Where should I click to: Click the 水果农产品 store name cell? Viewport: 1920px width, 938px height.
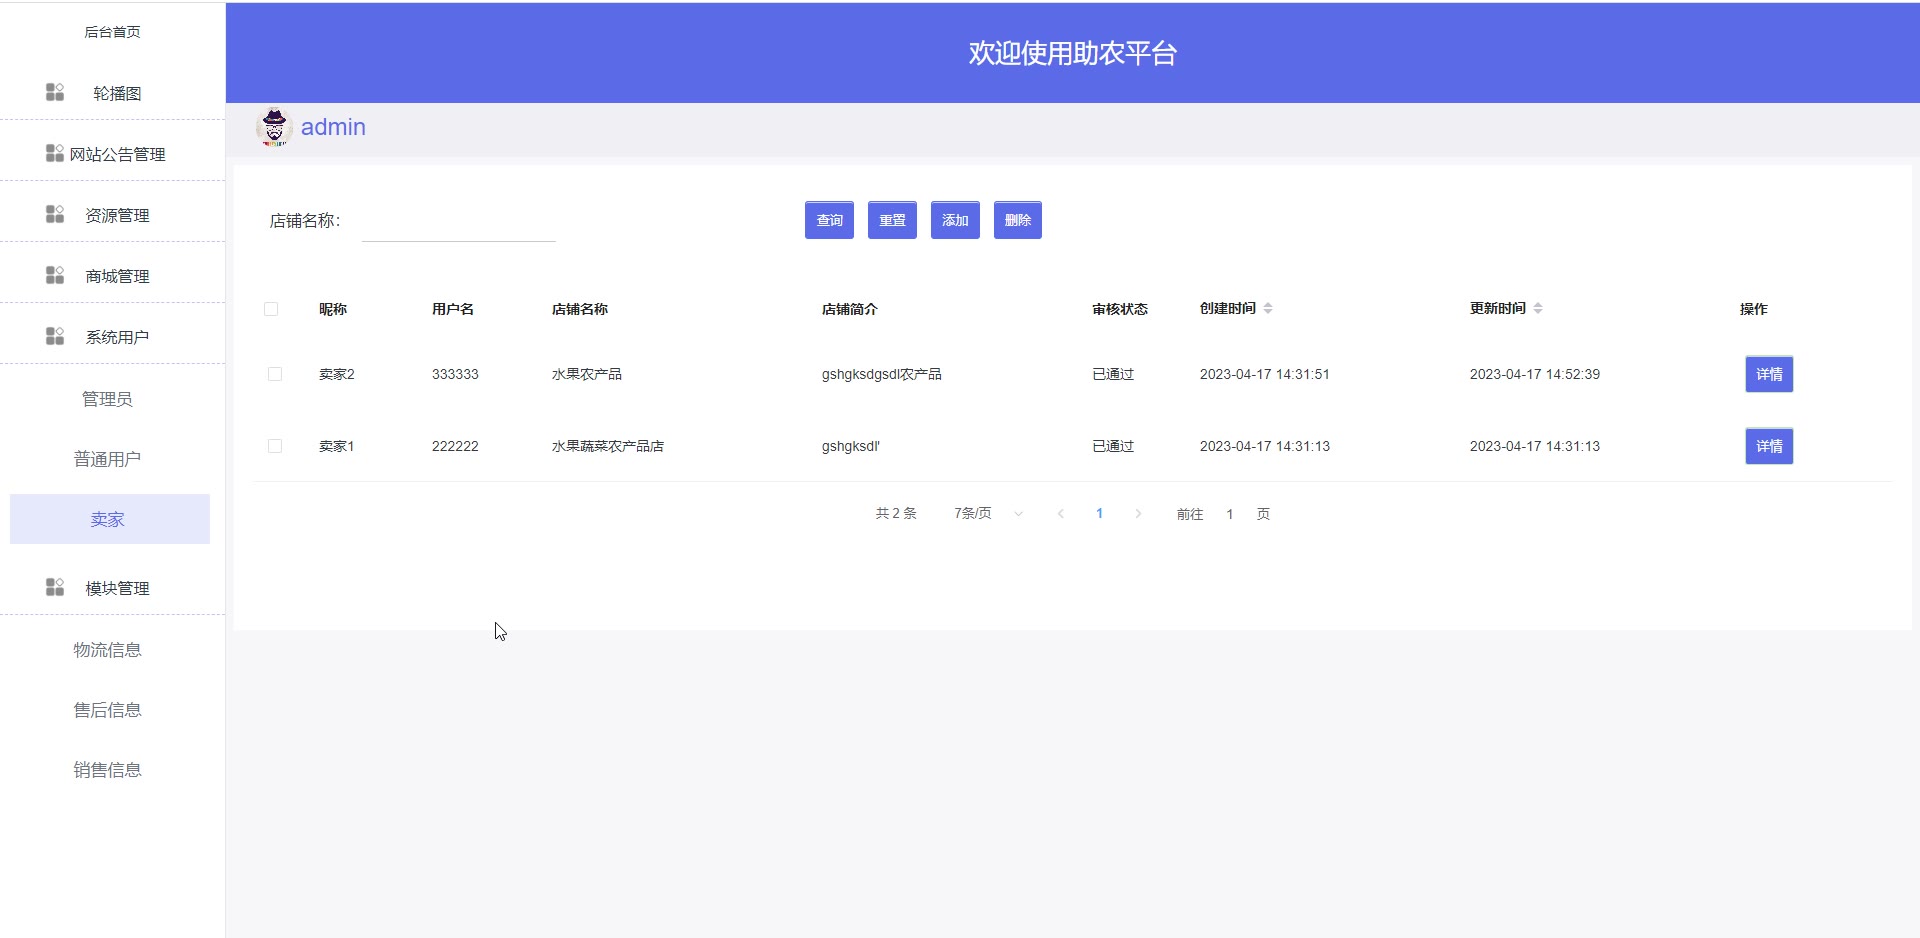[x=587, y=374]
